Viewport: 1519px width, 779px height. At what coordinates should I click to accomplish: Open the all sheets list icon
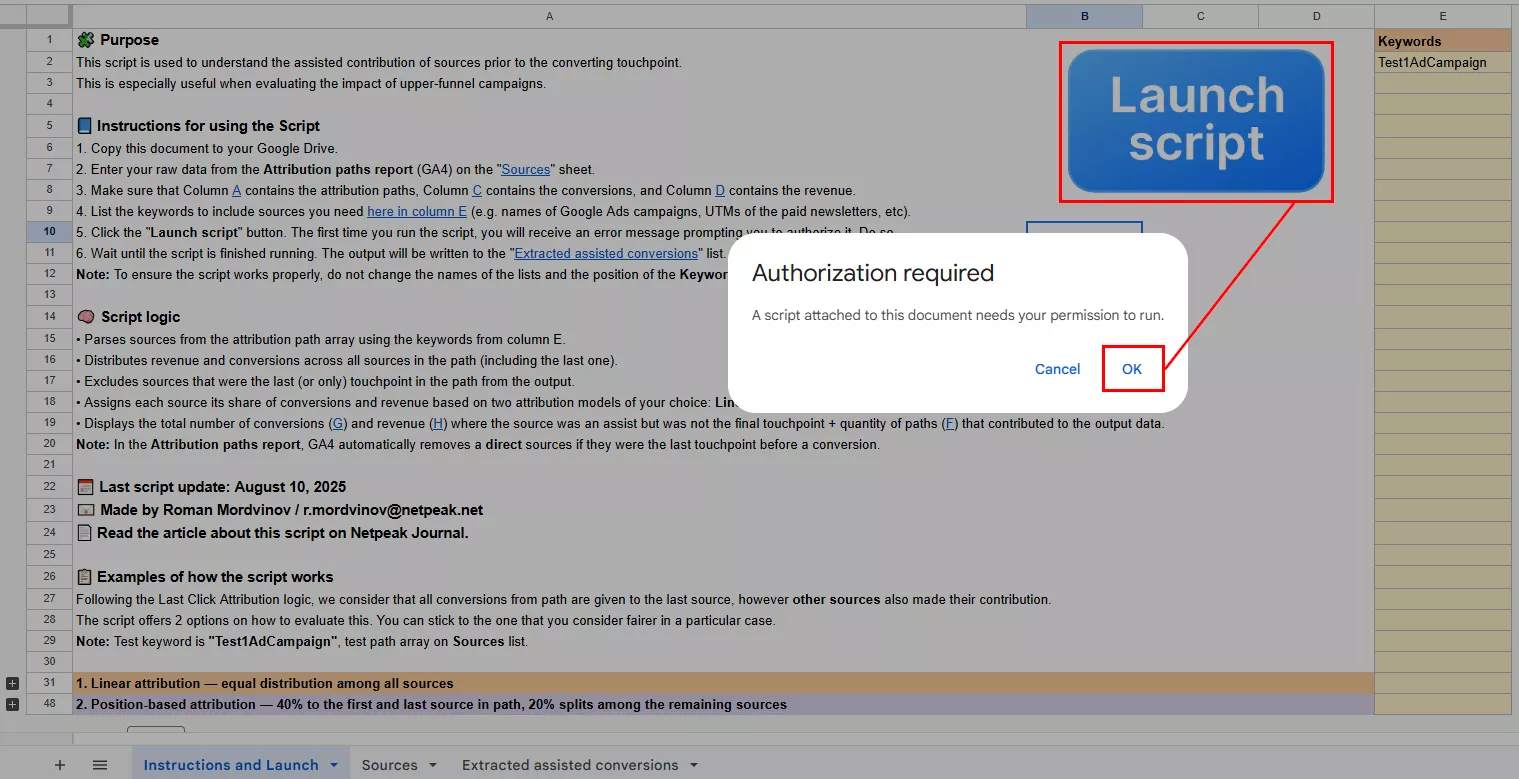tap(100, 765)
